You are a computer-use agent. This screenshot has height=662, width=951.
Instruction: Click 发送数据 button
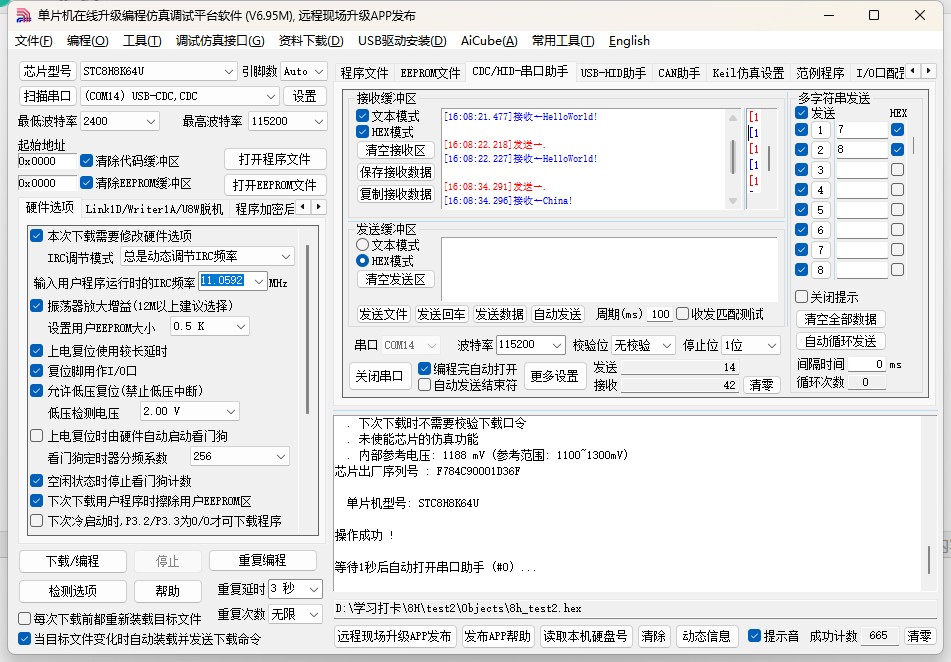point(499,314)
